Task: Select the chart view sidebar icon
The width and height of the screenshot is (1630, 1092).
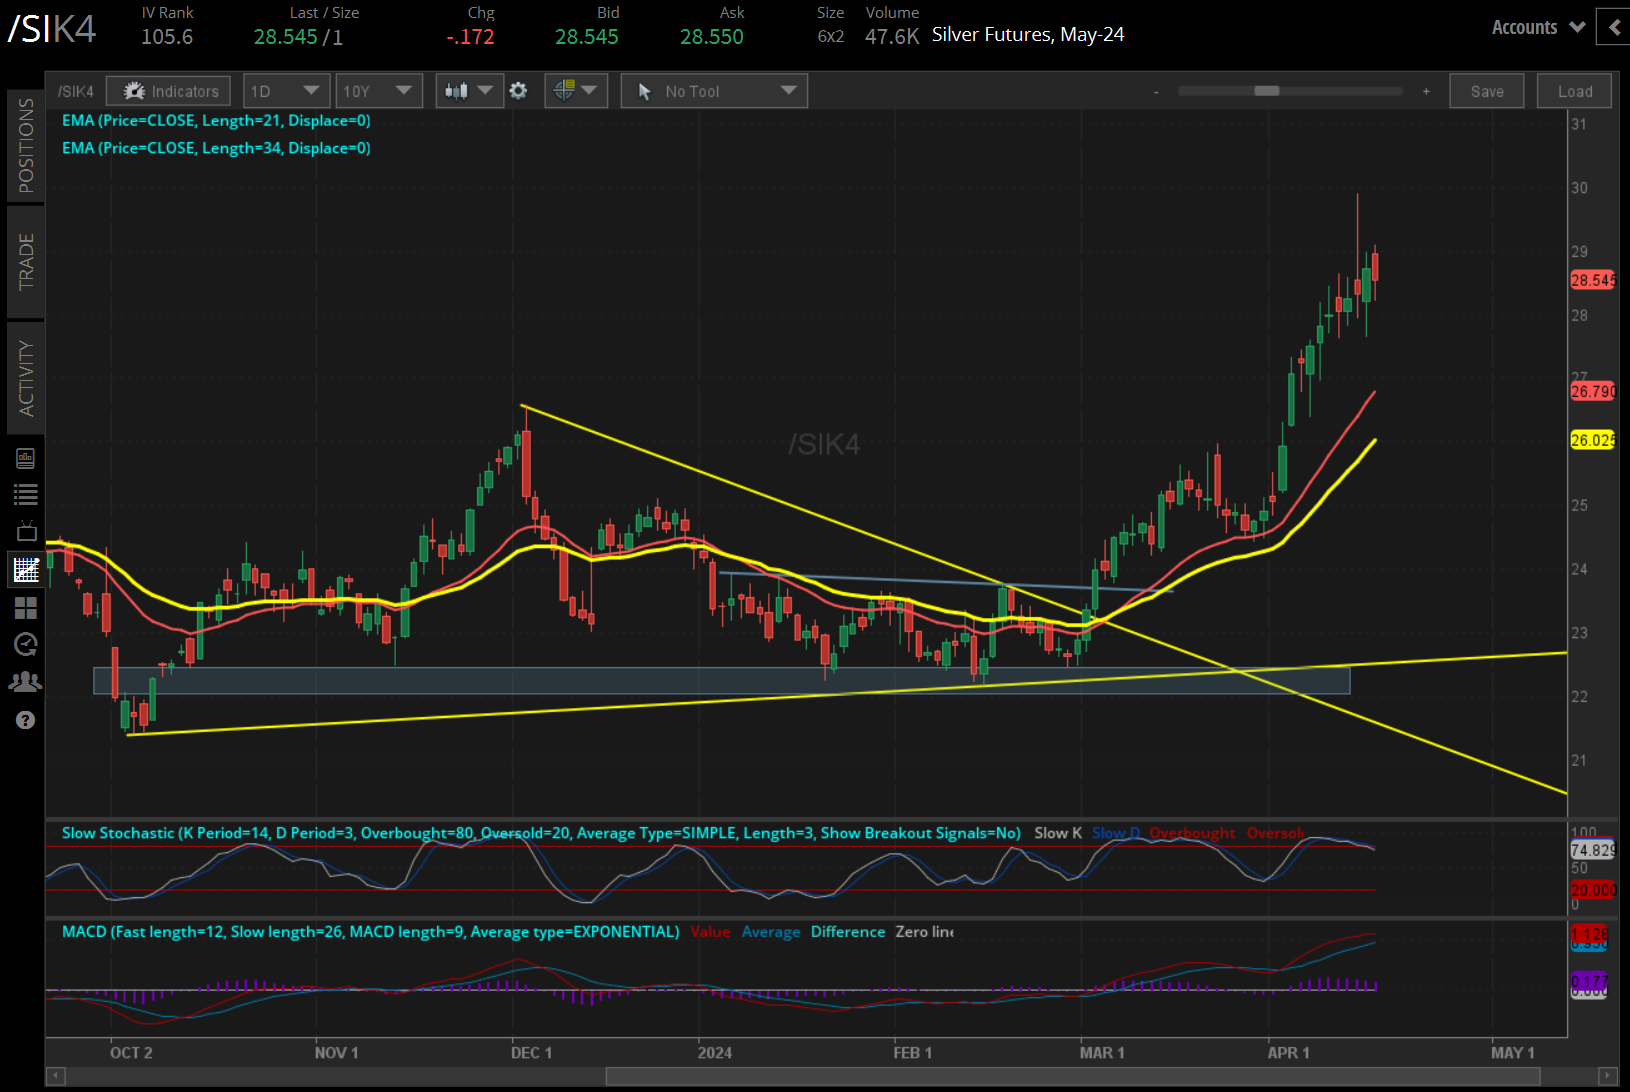Action: tap(26, 570)
